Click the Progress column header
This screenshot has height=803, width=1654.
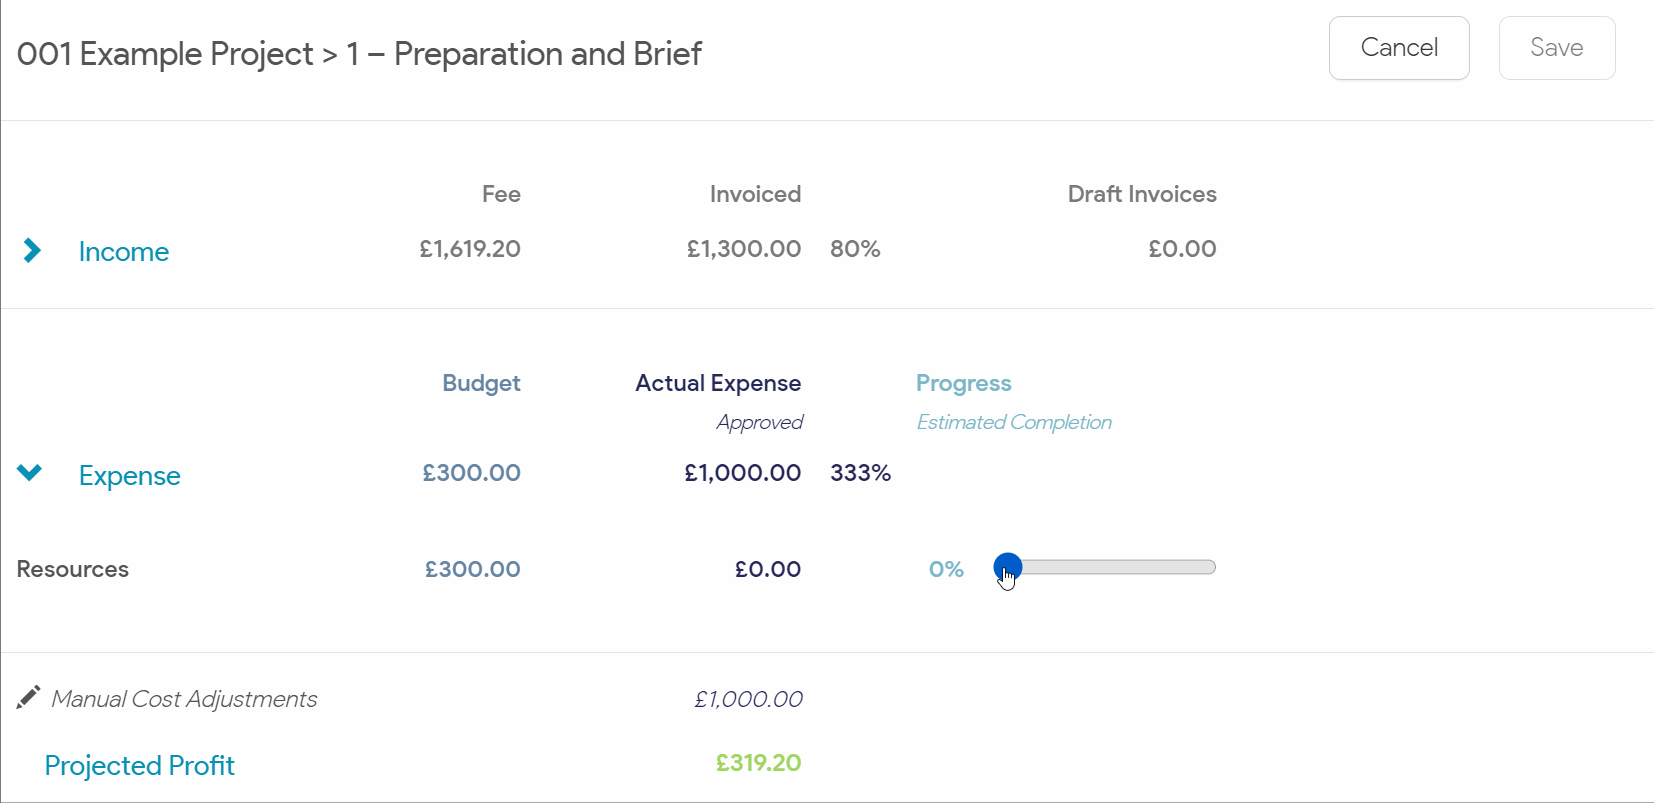click(x=963, y=383)
